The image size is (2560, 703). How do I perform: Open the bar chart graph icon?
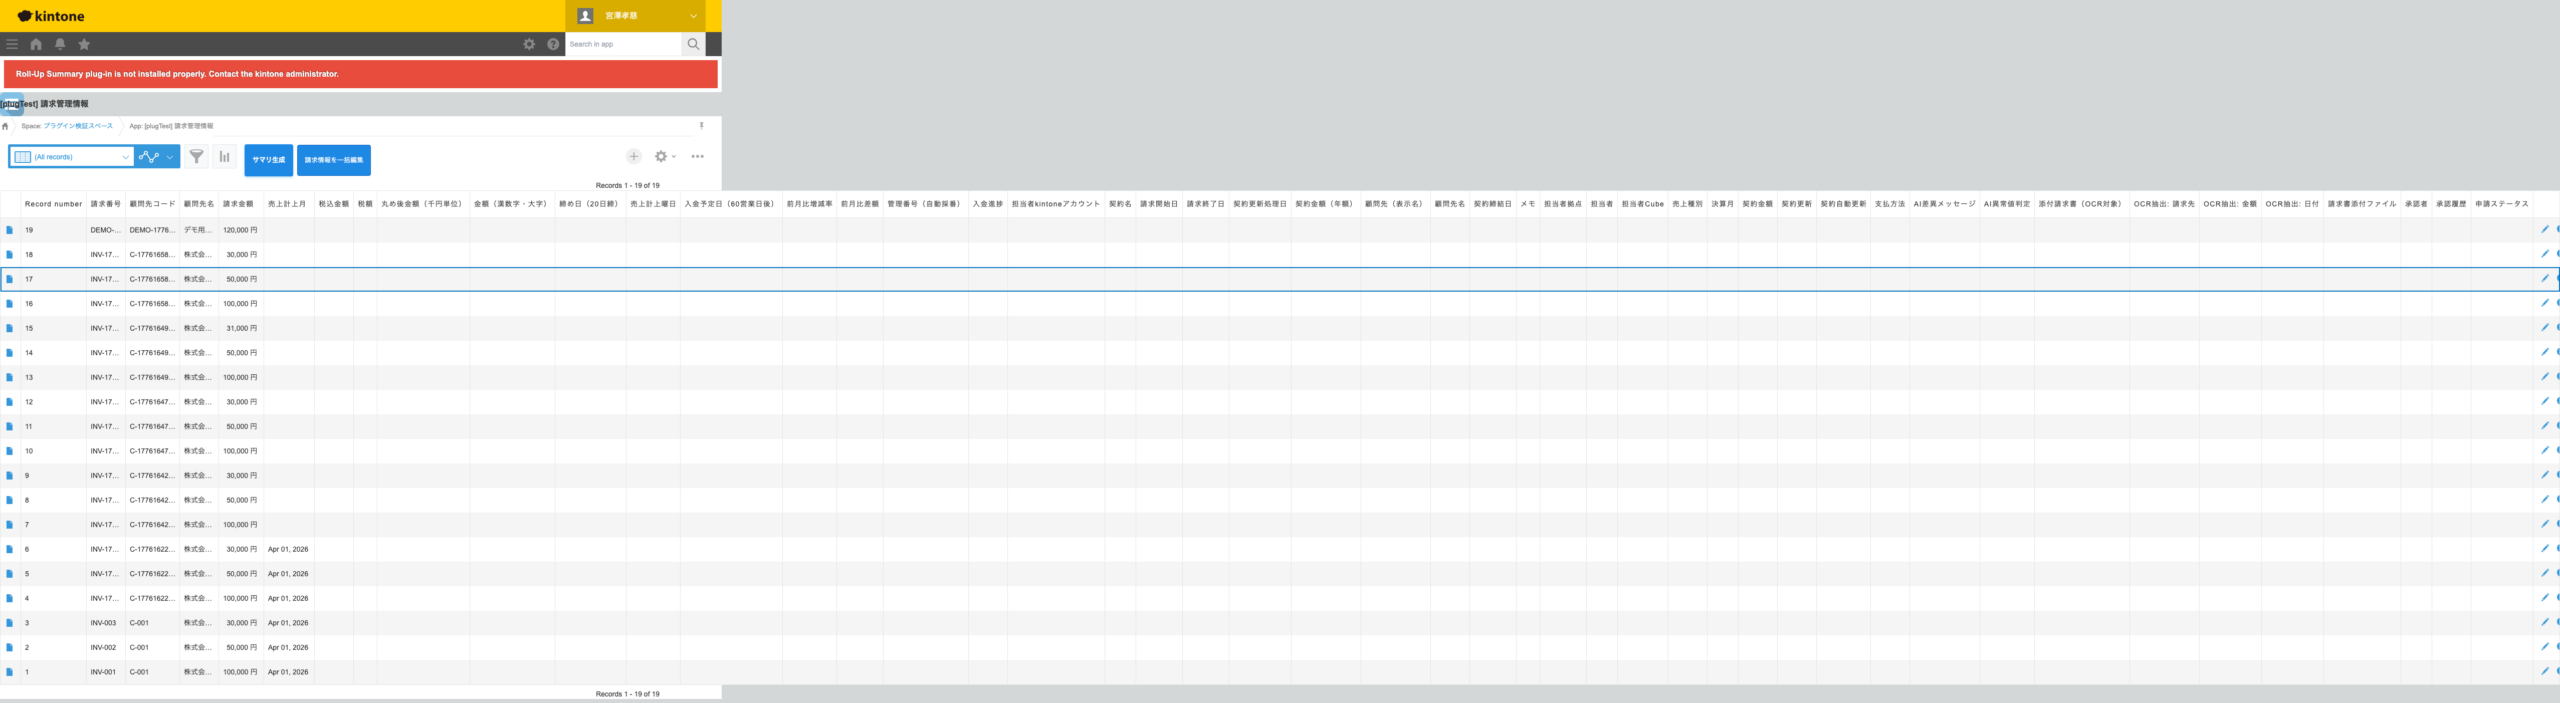[225, 157]
